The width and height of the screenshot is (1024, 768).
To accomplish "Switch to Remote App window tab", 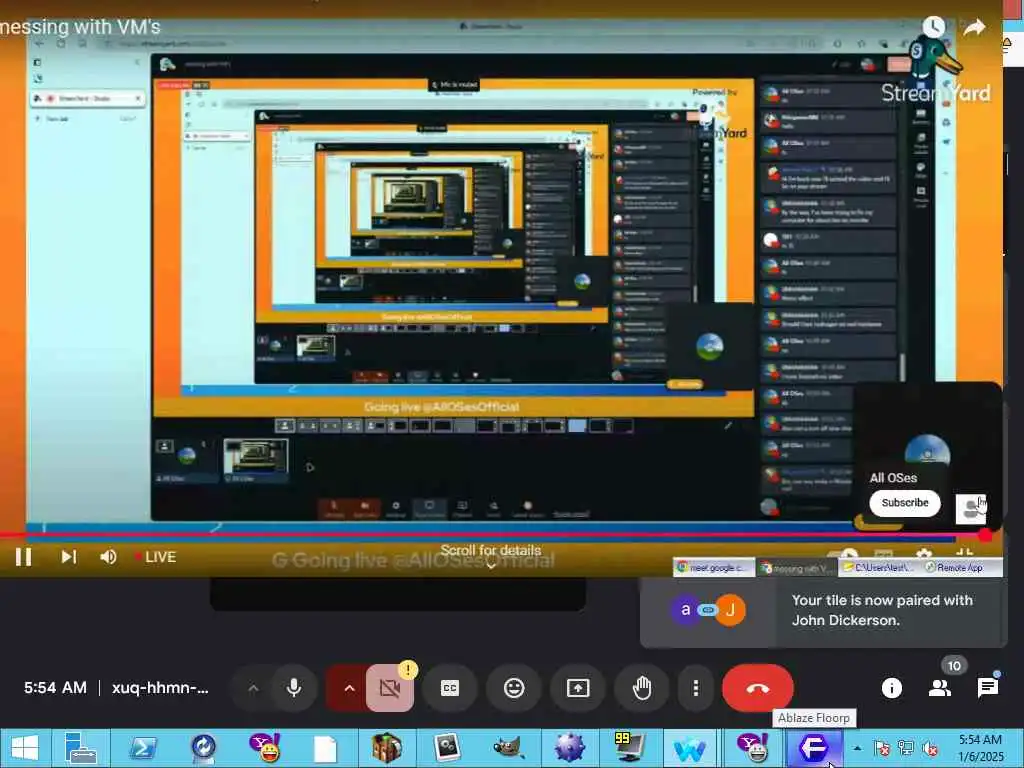I will pos(961,568).
